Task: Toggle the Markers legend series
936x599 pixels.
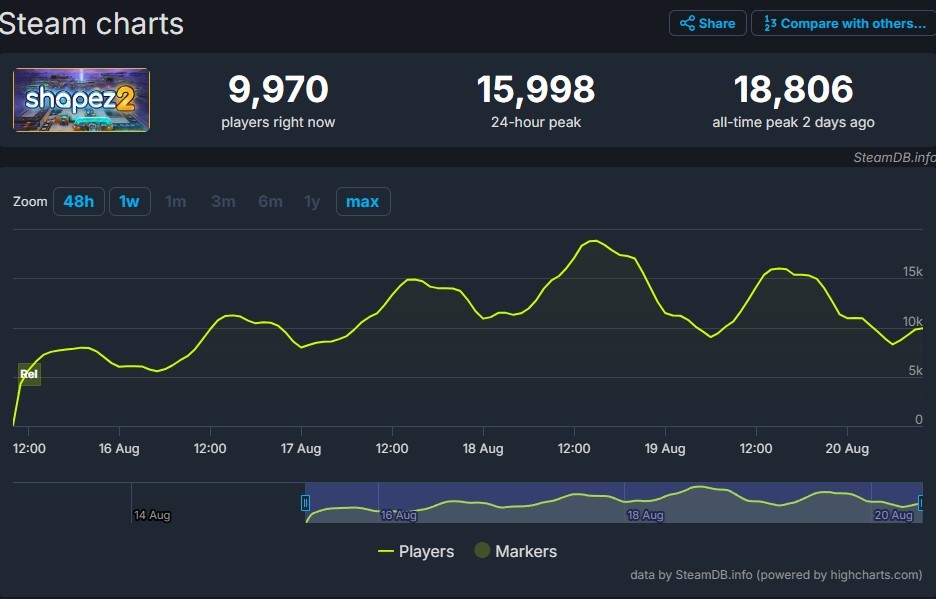Action: 516,551
